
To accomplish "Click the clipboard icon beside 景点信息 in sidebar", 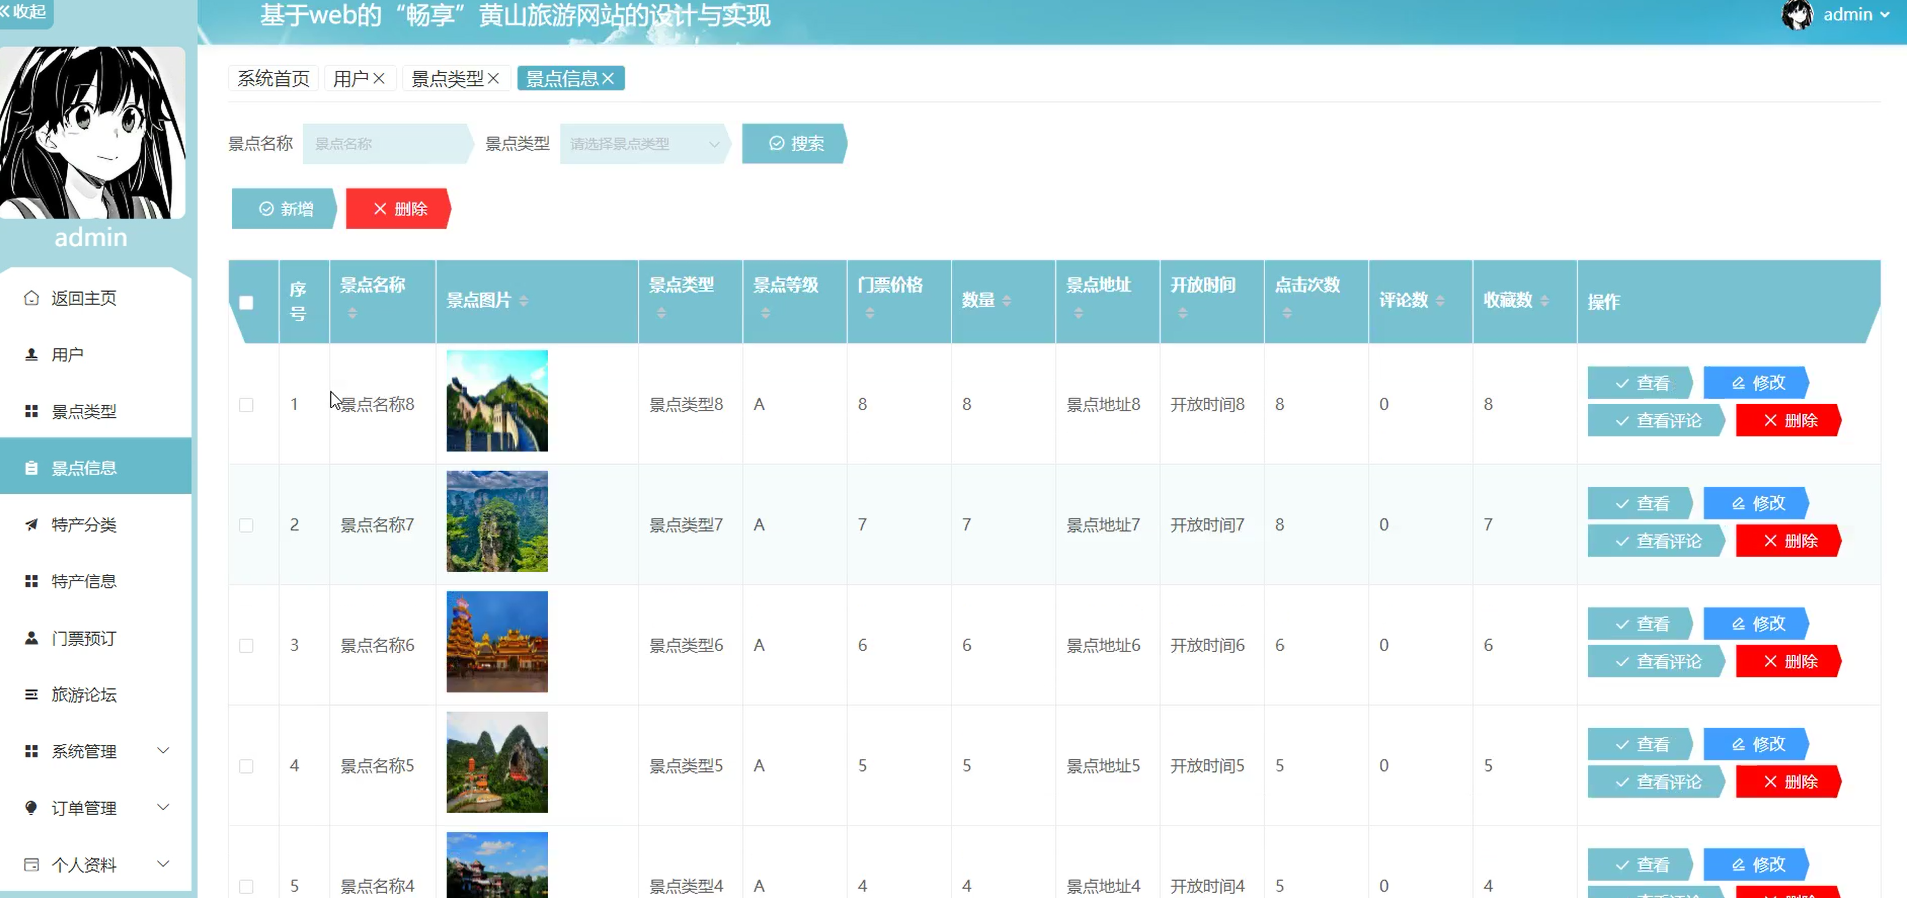I will click(31, 468).
